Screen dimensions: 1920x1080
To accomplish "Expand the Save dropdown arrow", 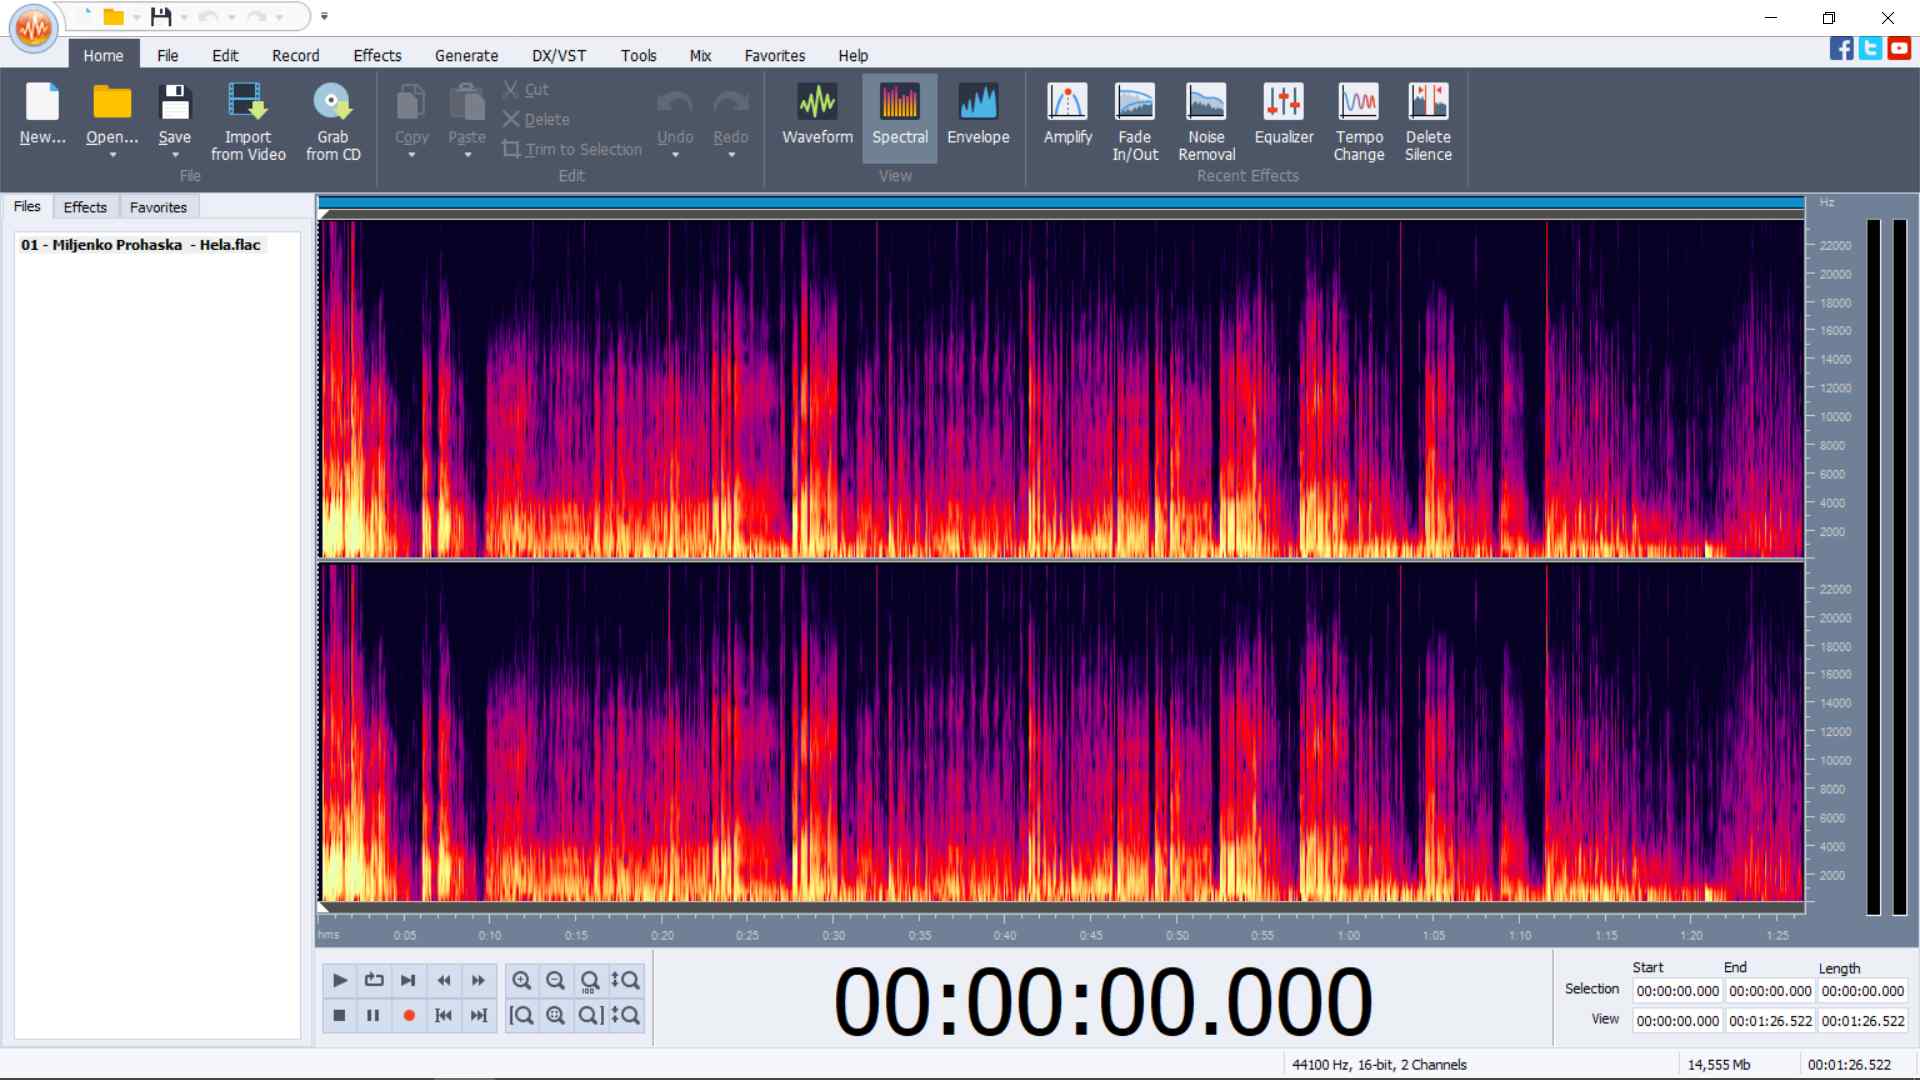I will (175, 155).
